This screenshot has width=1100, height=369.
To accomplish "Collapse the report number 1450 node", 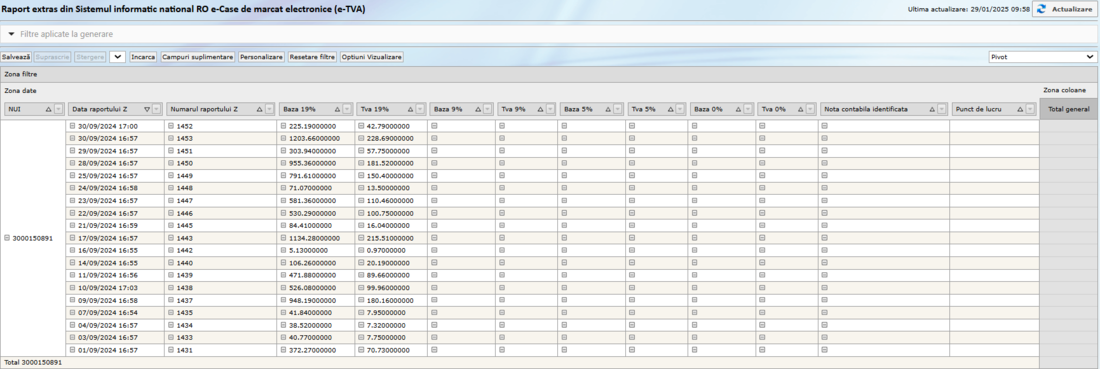I will (170, 163).
